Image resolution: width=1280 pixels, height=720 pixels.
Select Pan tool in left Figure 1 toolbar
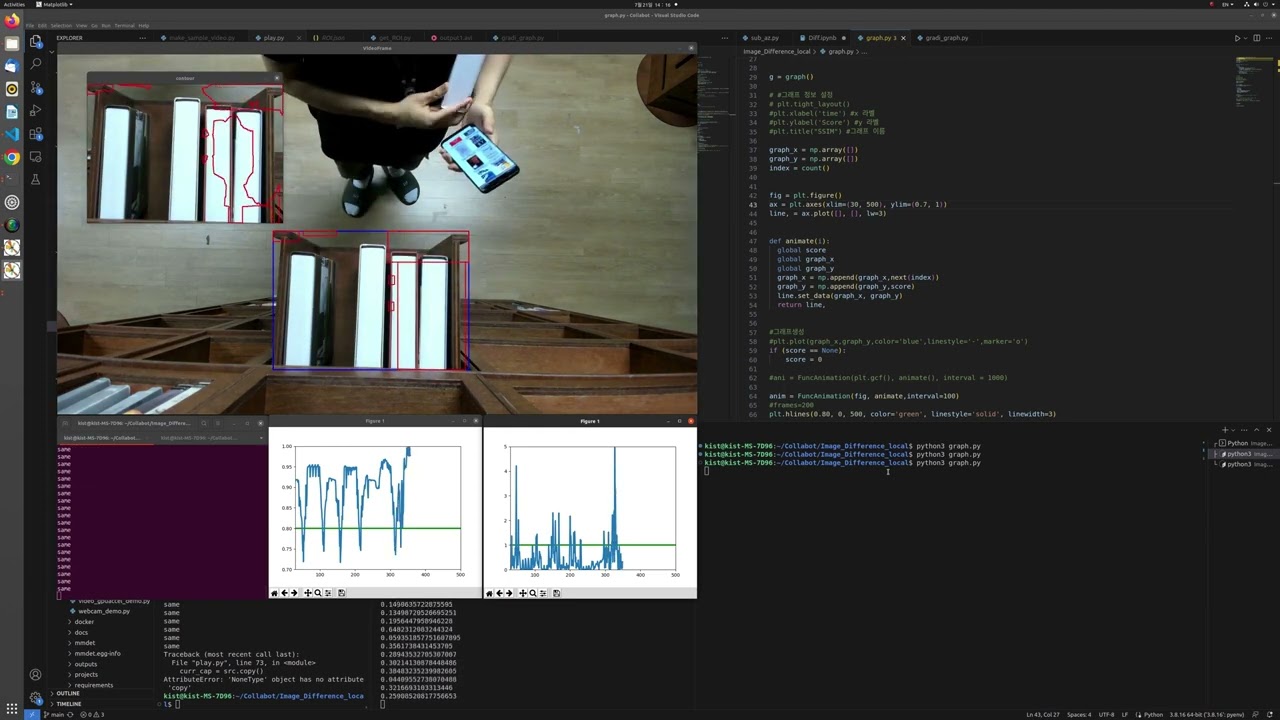[308, 593]
